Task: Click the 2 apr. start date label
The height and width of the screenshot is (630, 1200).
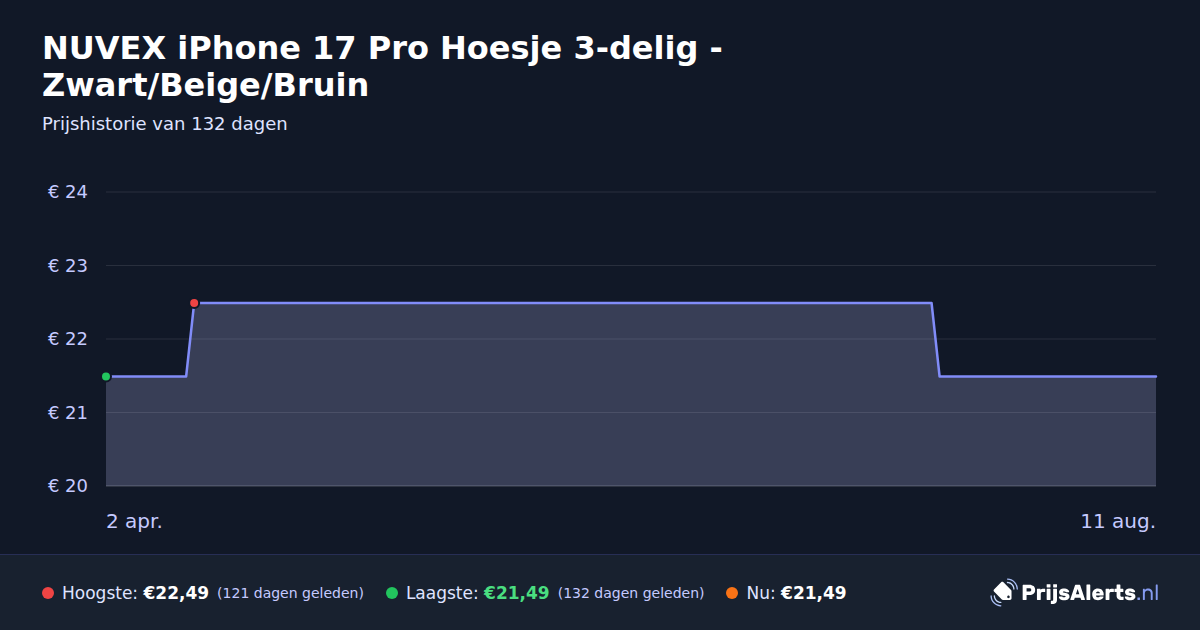Action: pyautogui.click(x=134, y=522)
